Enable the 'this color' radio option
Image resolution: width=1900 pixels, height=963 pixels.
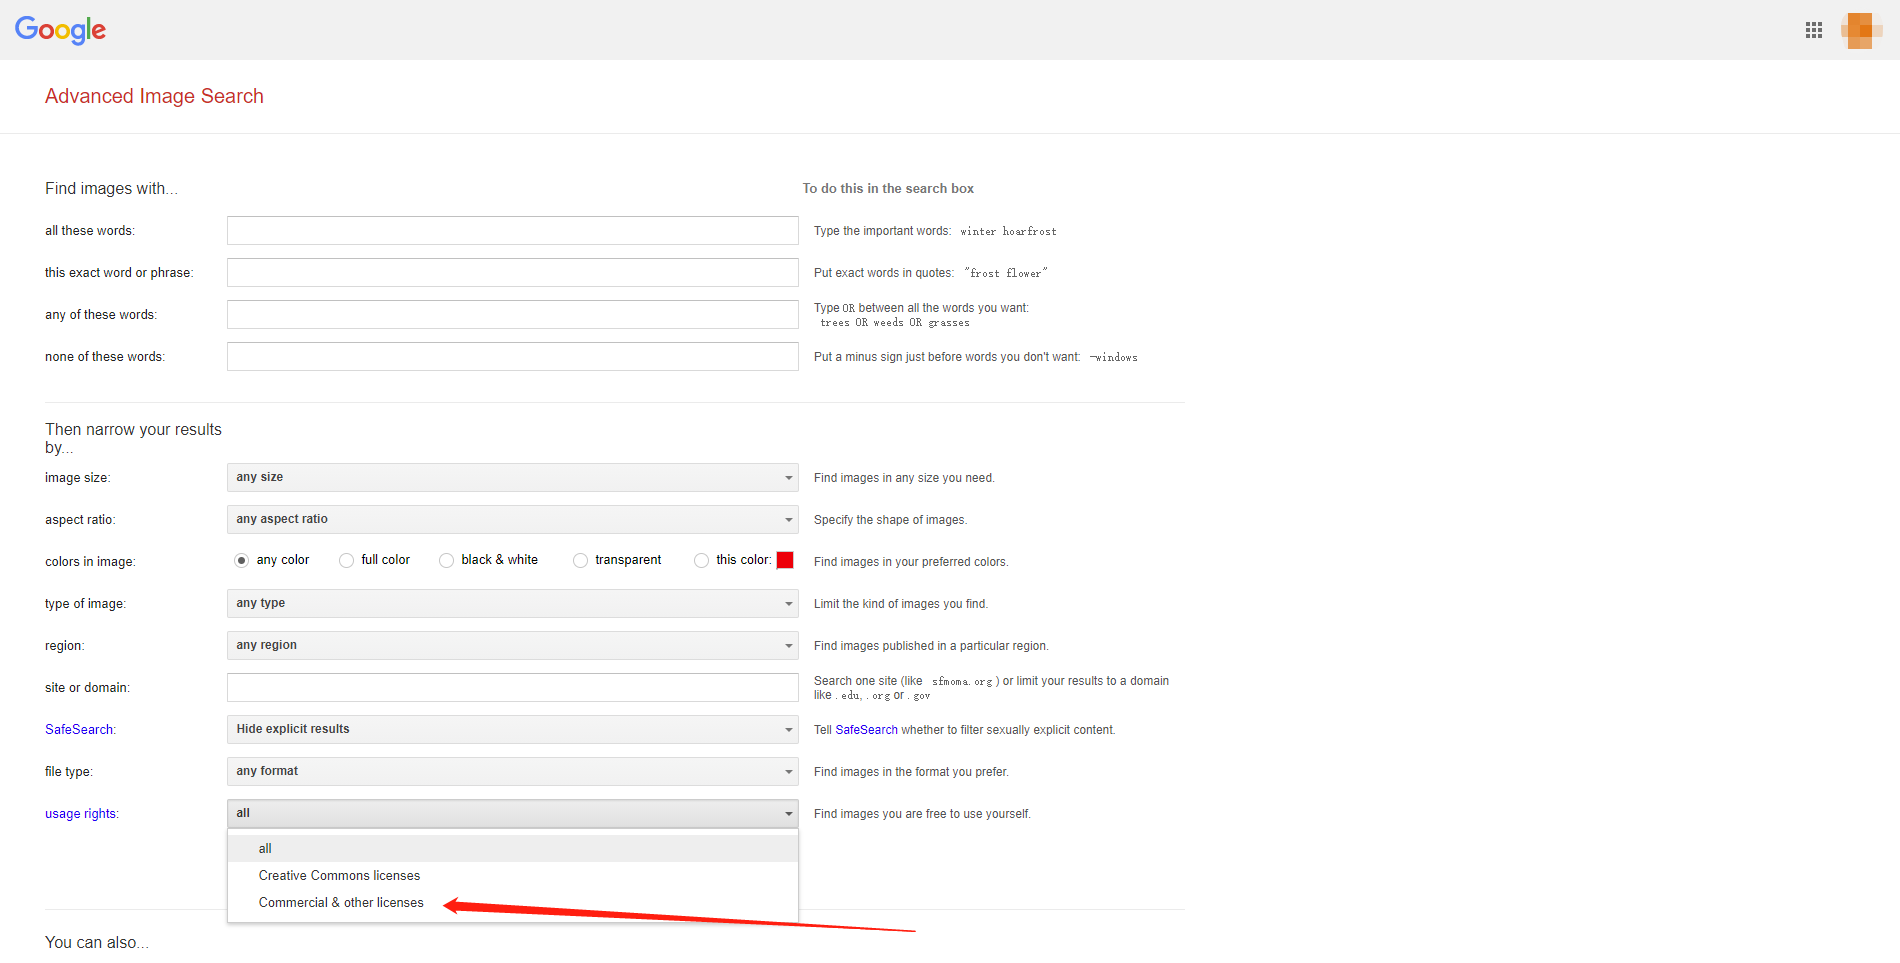pos(701,560)
